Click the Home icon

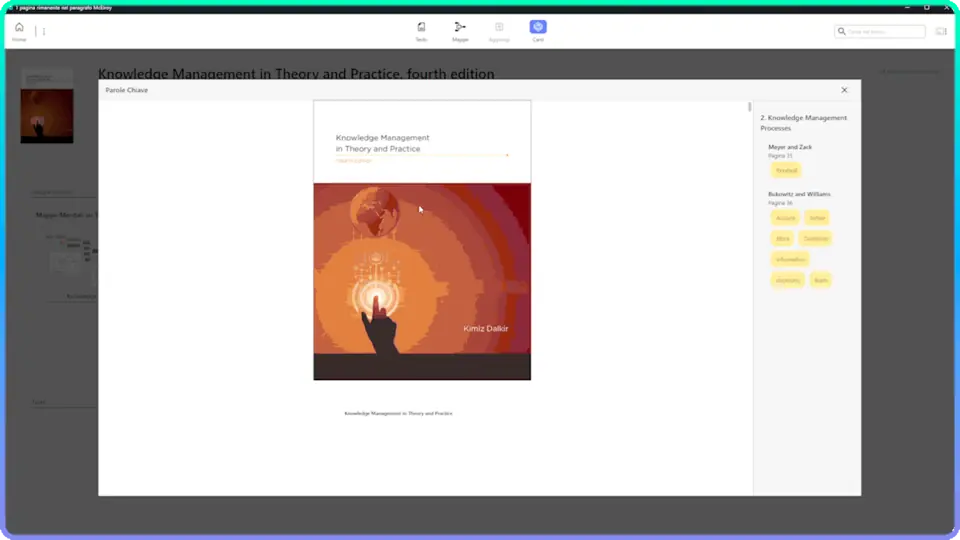(x=19, y=28)
